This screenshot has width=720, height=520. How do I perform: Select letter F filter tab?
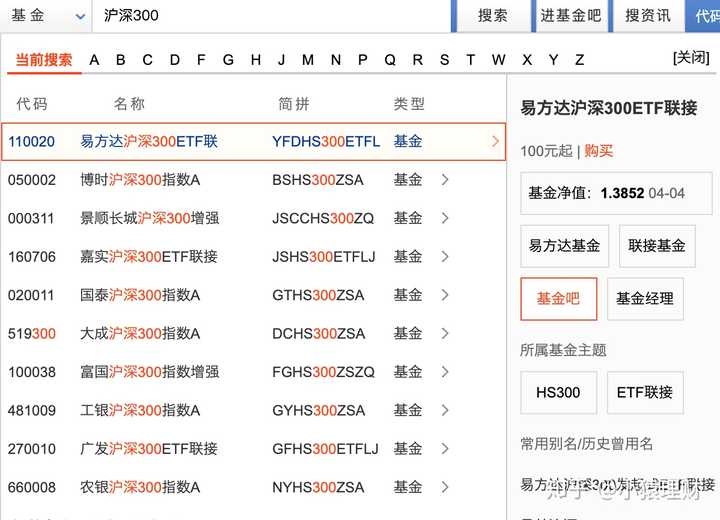[x=201, y=60]
